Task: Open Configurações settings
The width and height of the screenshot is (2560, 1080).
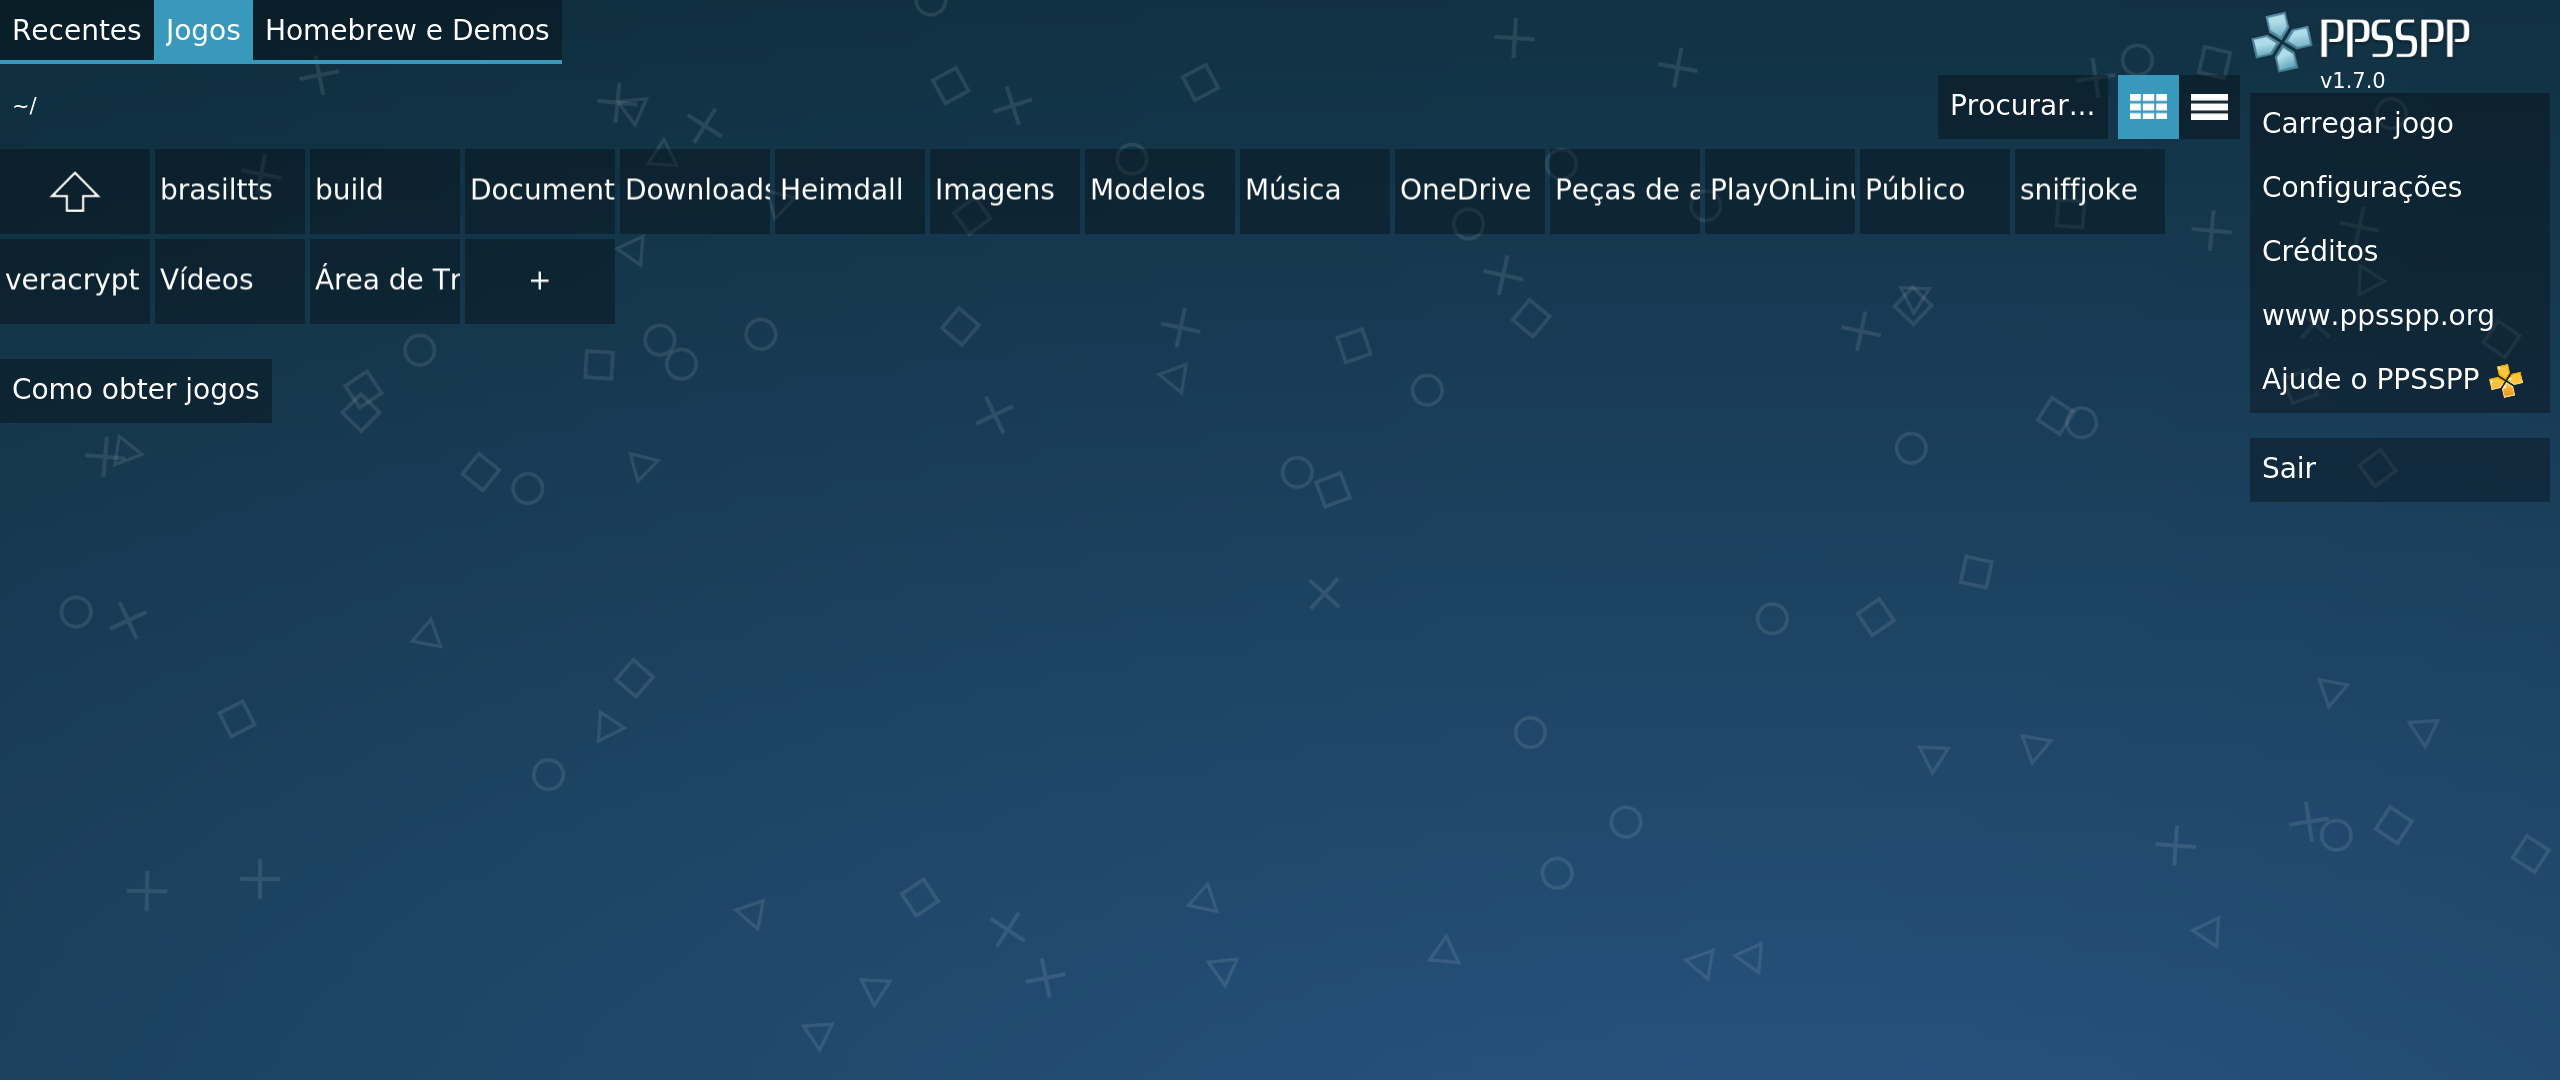Action: 2399,188
